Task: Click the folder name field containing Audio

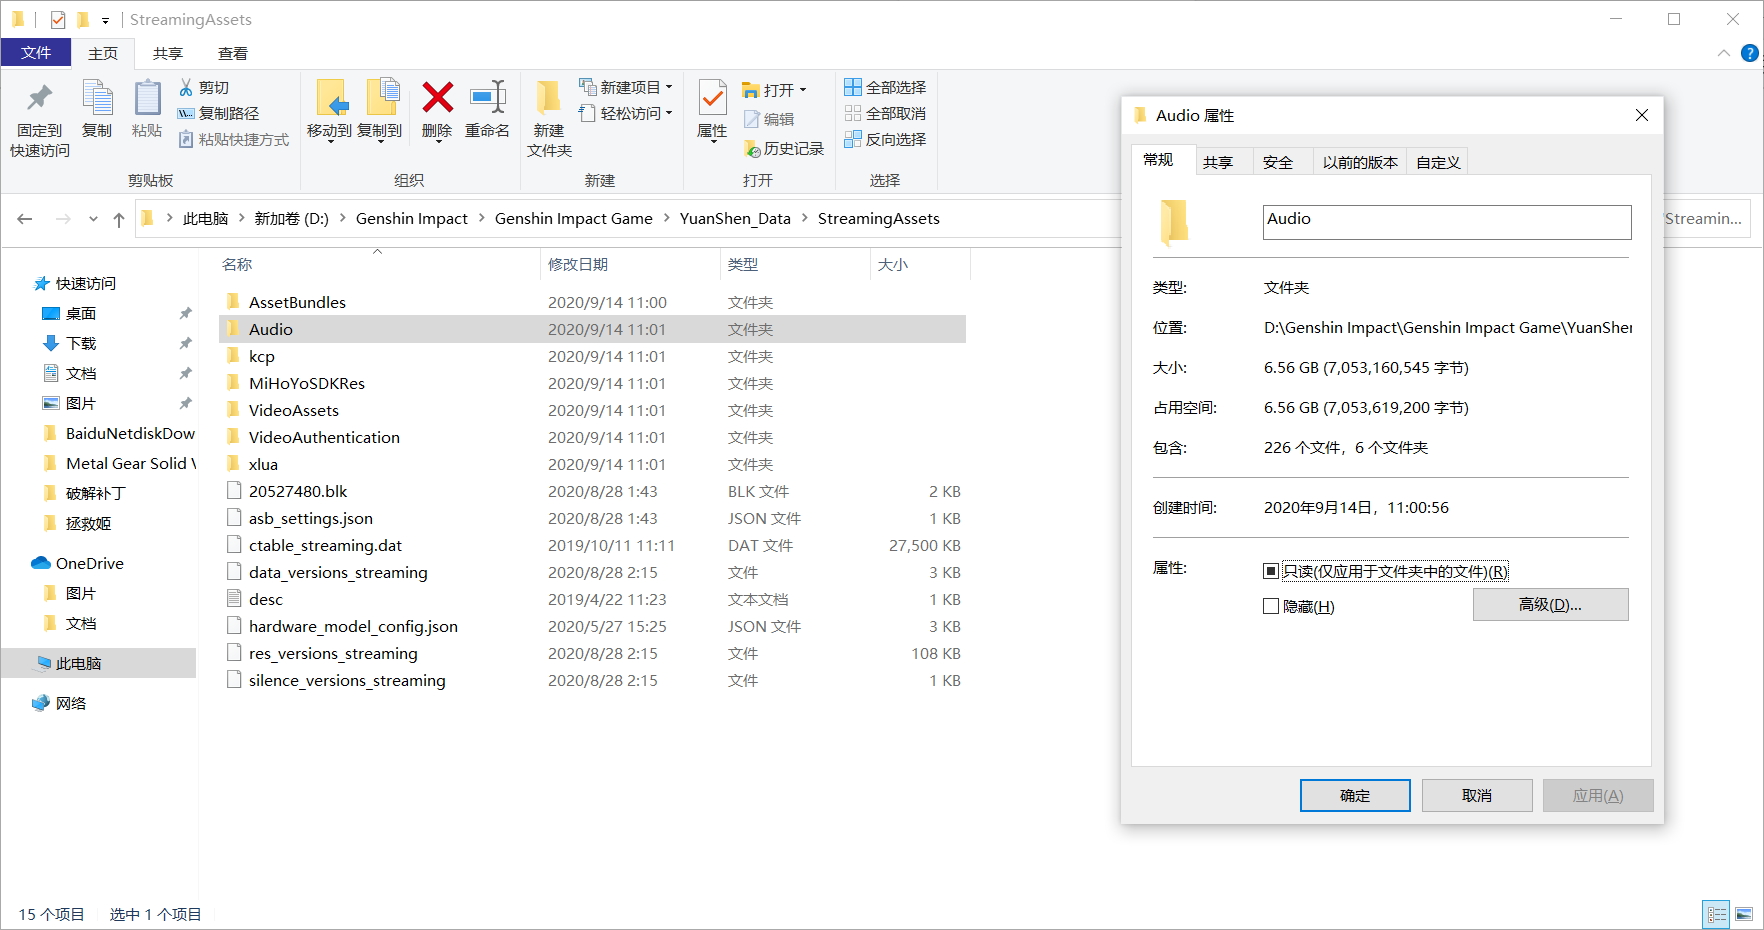Action: click(1447, 222)
